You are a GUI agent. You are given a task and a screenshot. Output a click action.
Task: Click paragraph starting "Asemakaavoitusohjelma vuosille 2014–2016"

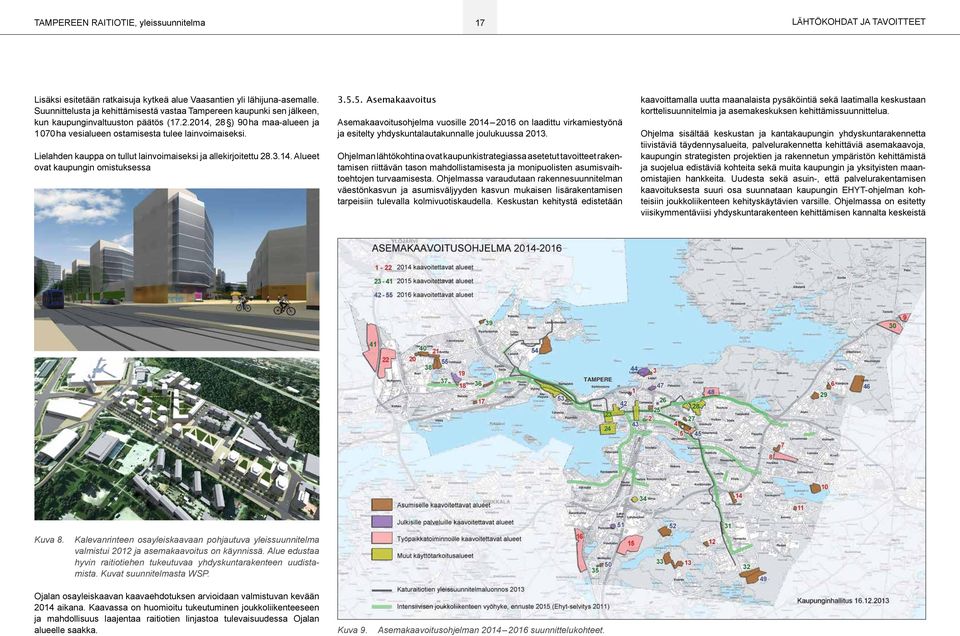click(x=480, y=128)
